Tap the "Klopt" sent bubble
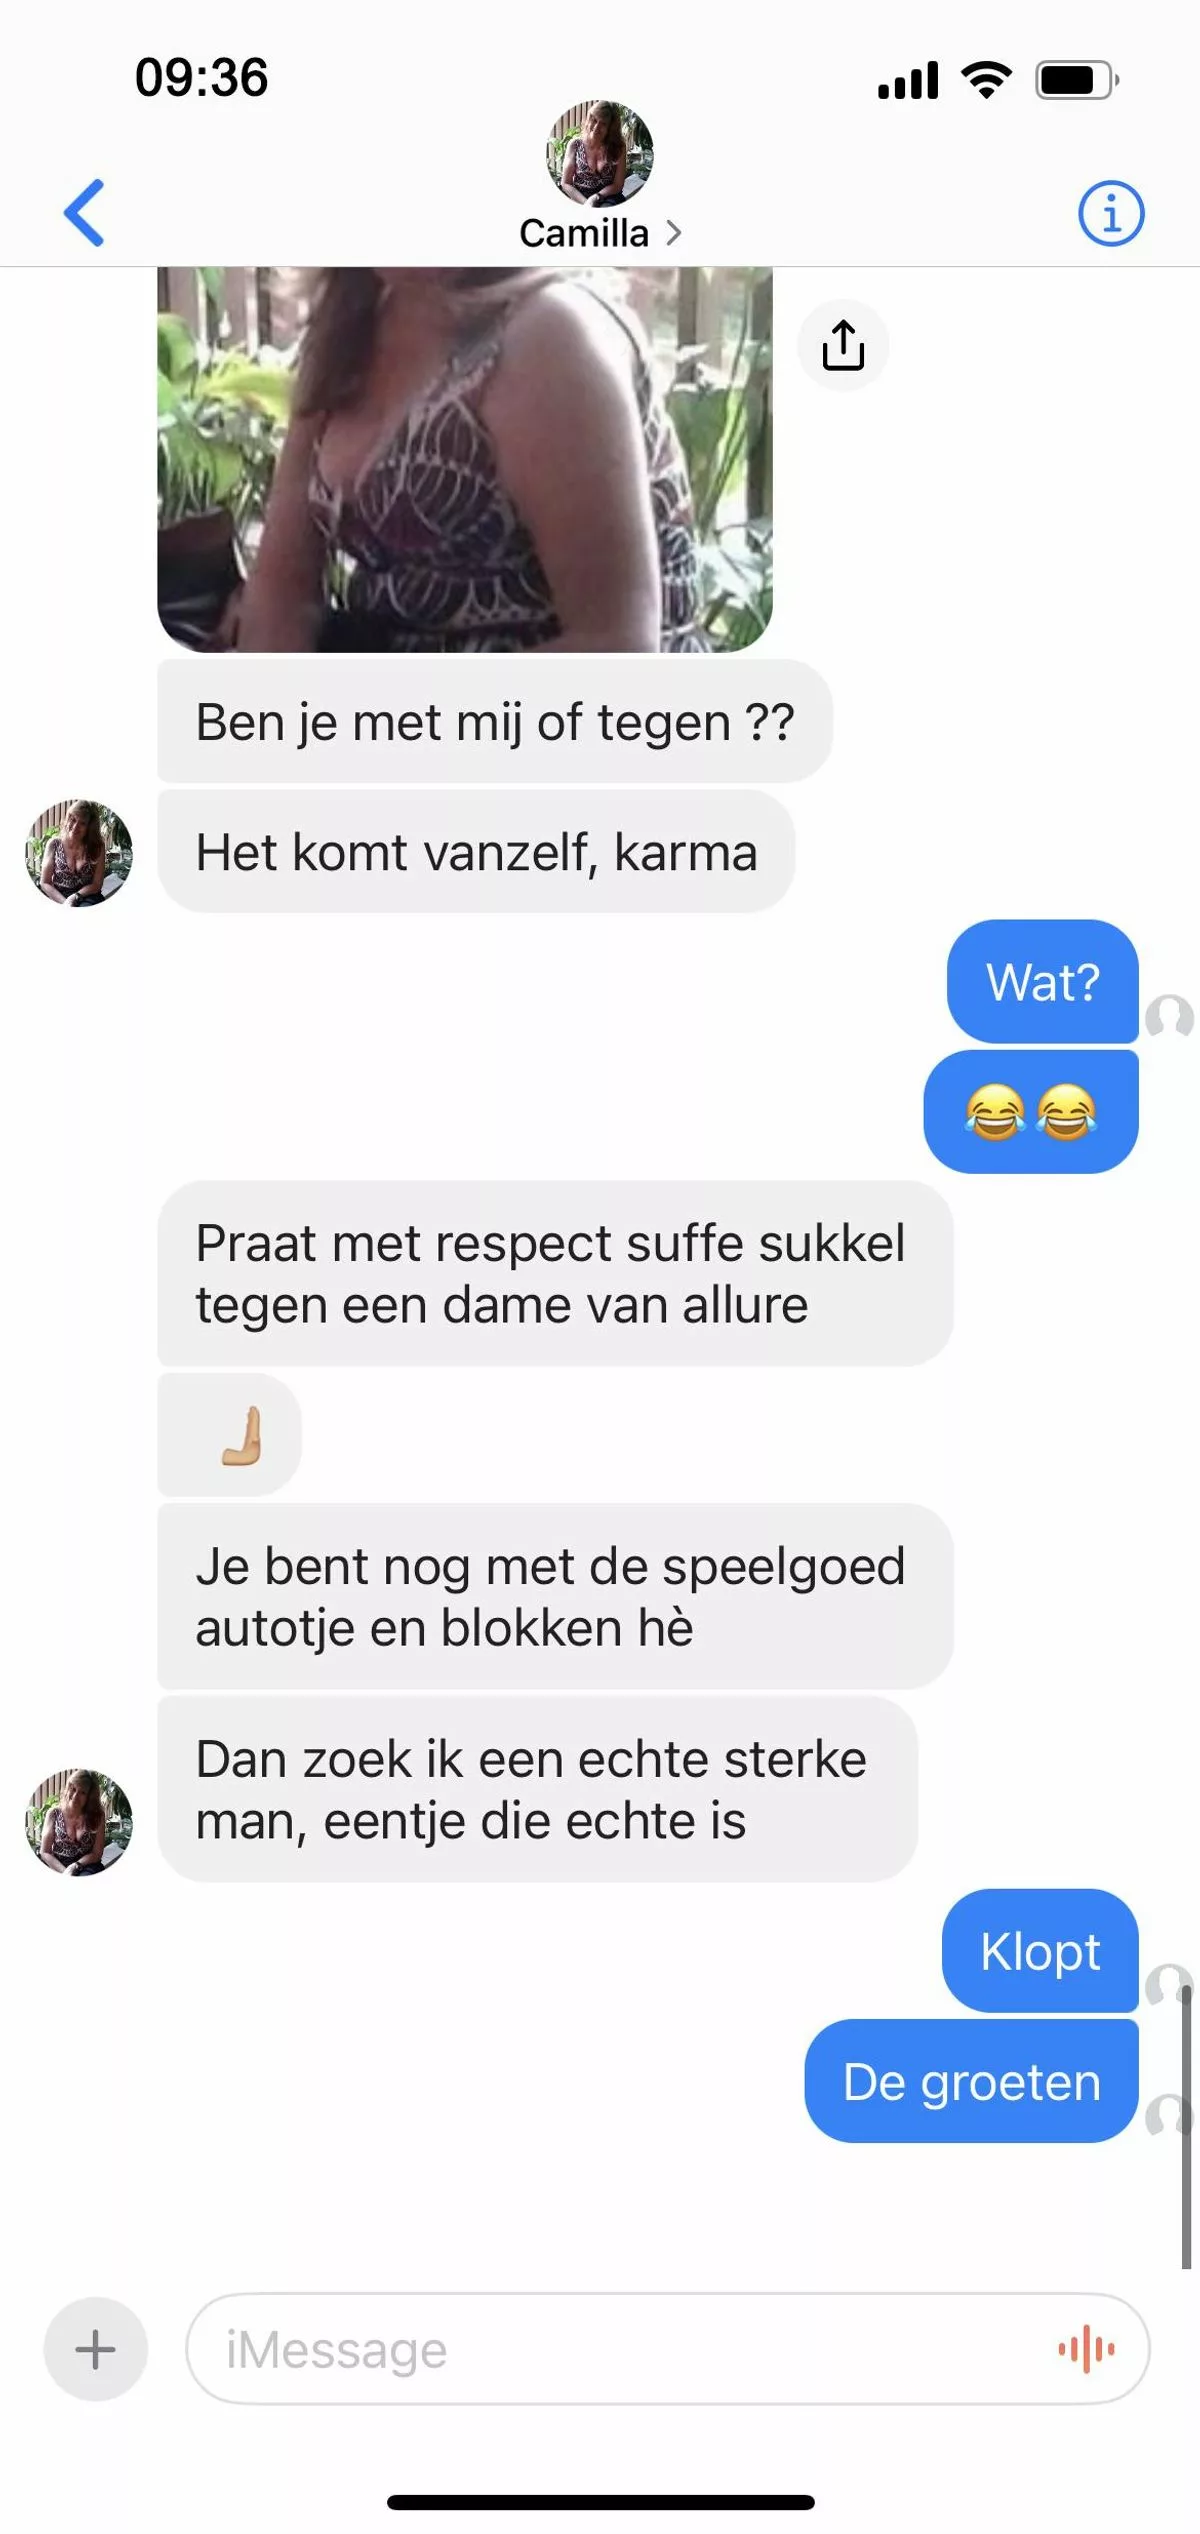This screenshot has height=2534, width=1200. click(x=1040, y=1951)
